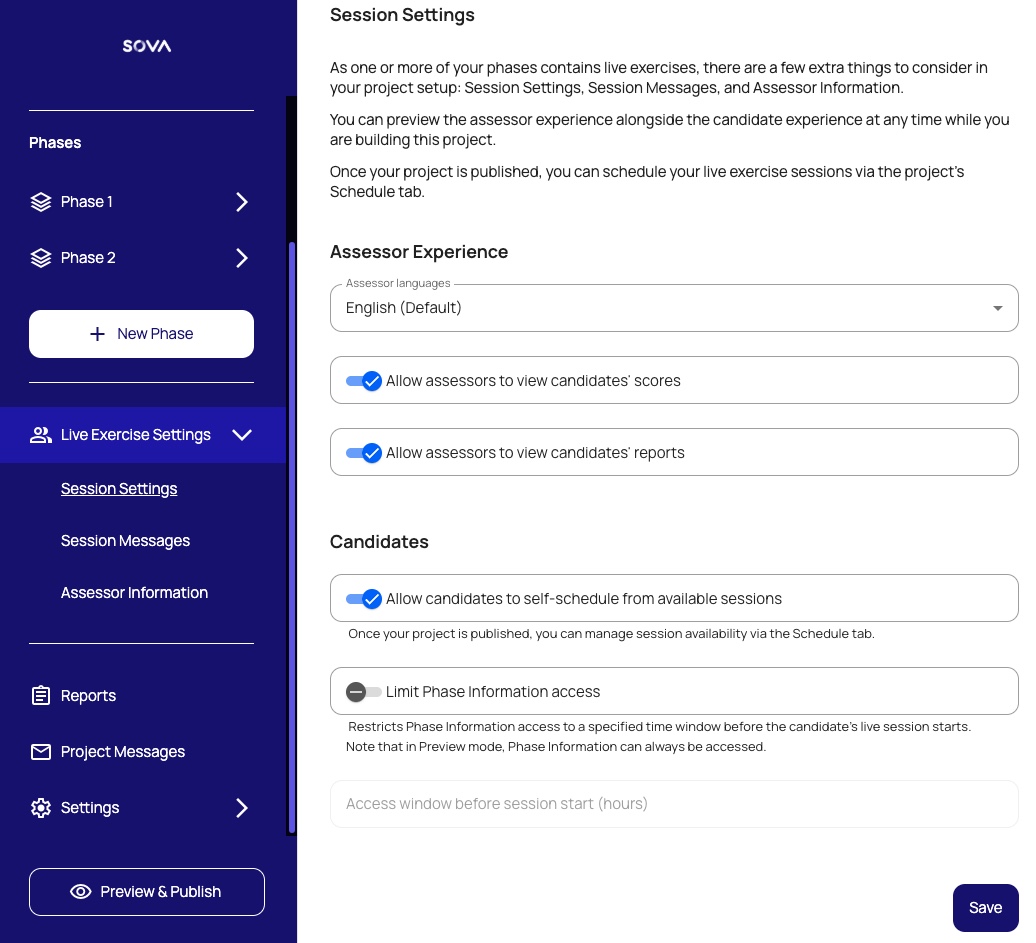This screenshot has height=943, width=1036.
Task: Expand Phase 1 with its chevron
Action: [241, 202]
